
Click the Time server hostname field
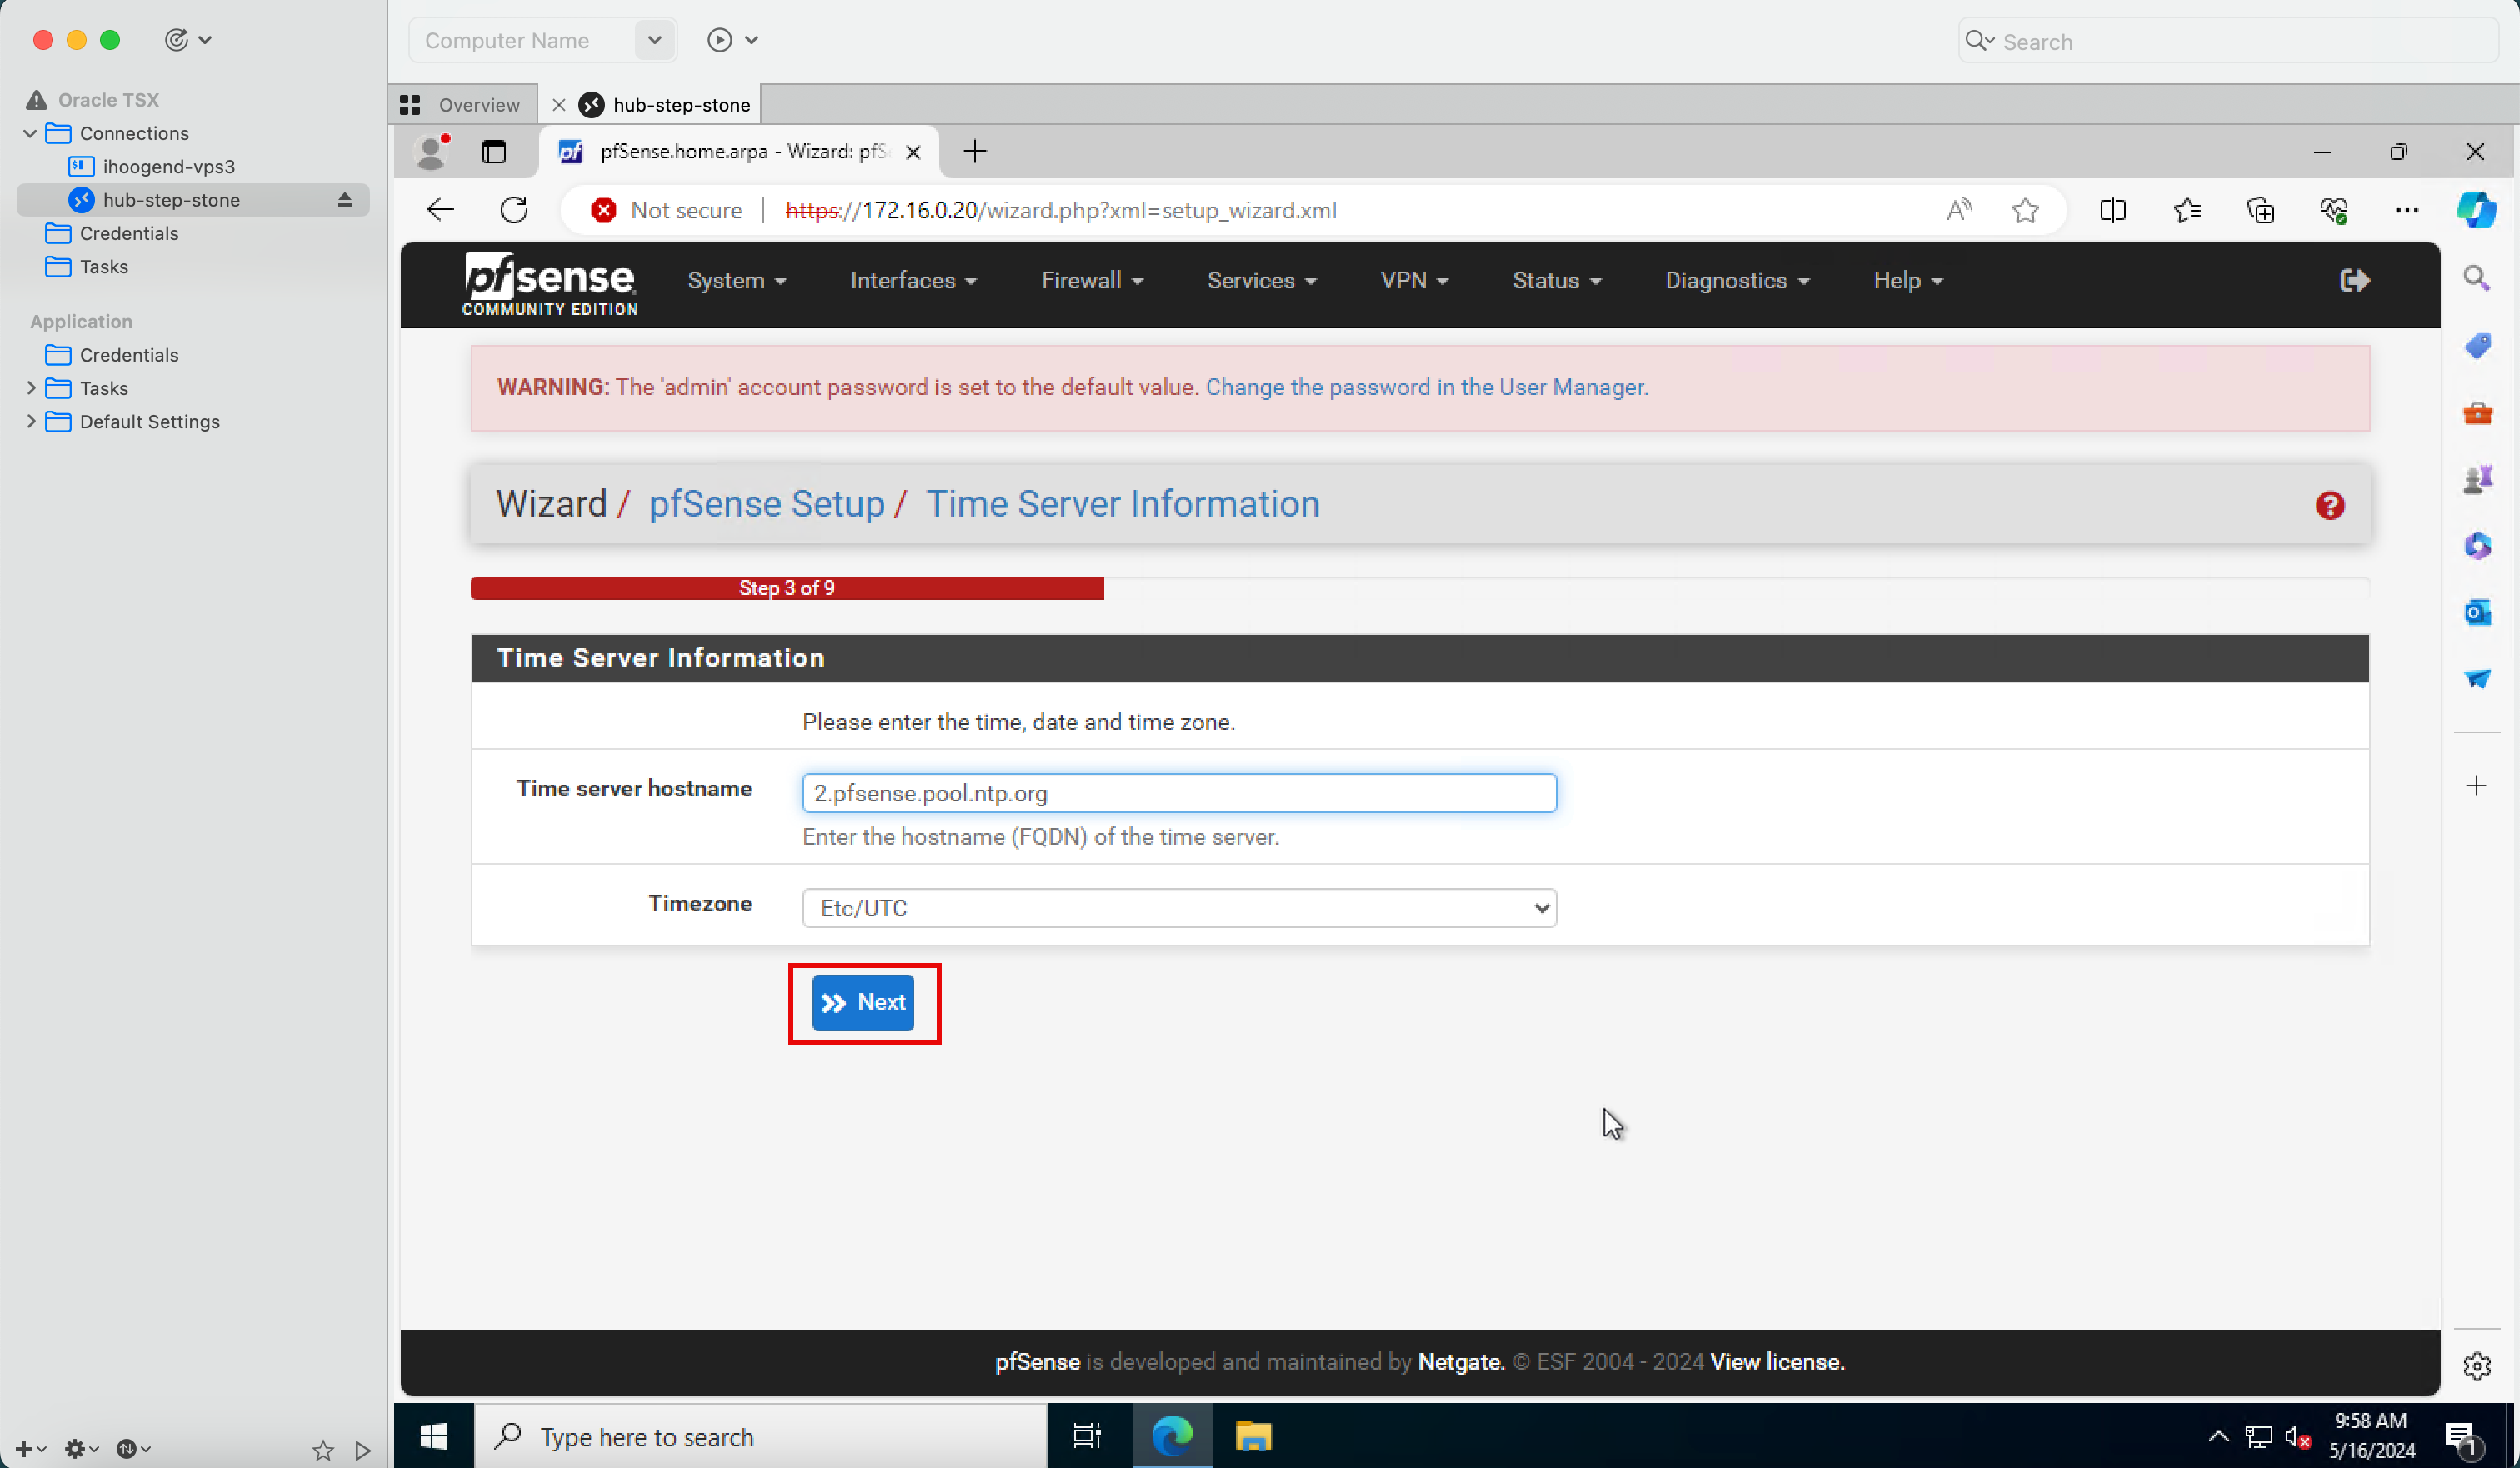pos(1178,793)
